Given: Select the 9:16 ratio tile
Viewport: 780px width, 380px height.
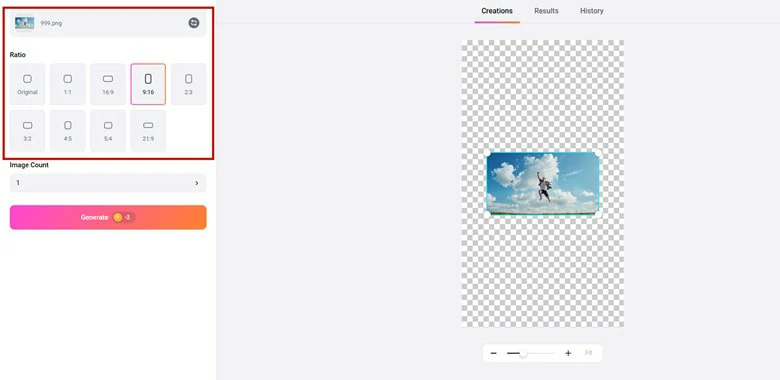Looking at the screenshot, I should [x=148, y=84].
